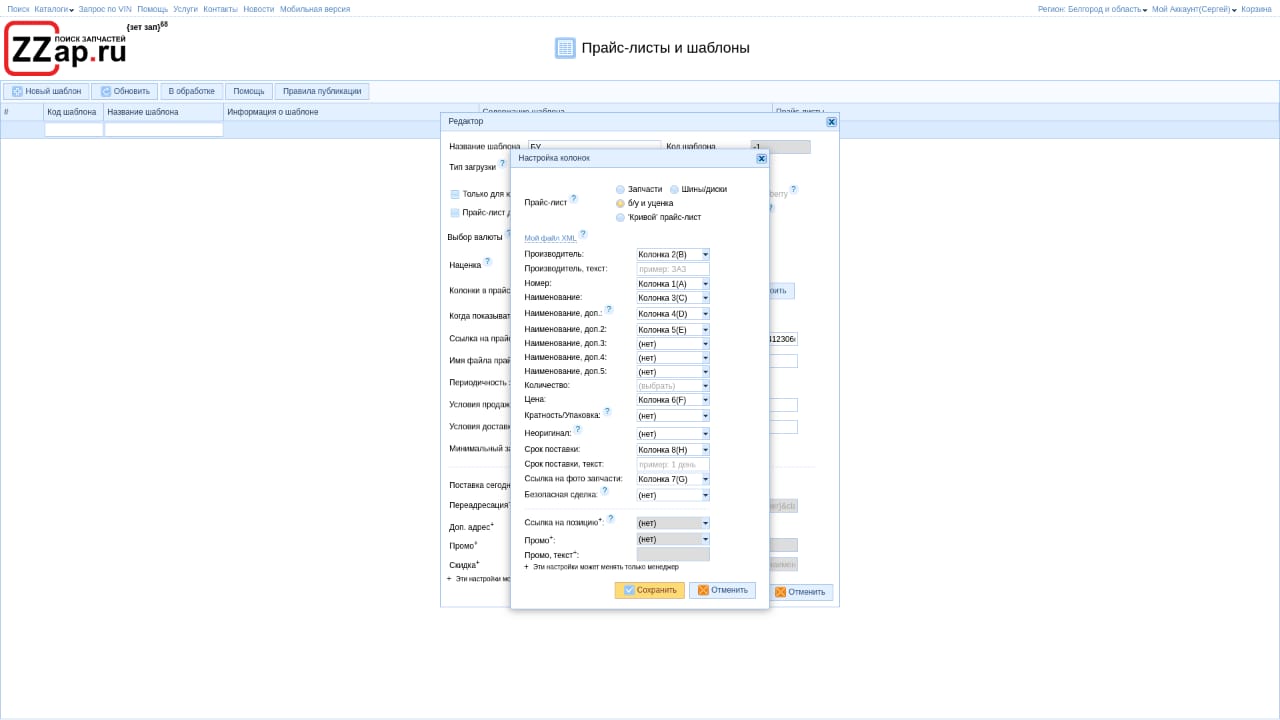
Task: Click Сохранить in the column settings dialog
Action: coord(649,590)
